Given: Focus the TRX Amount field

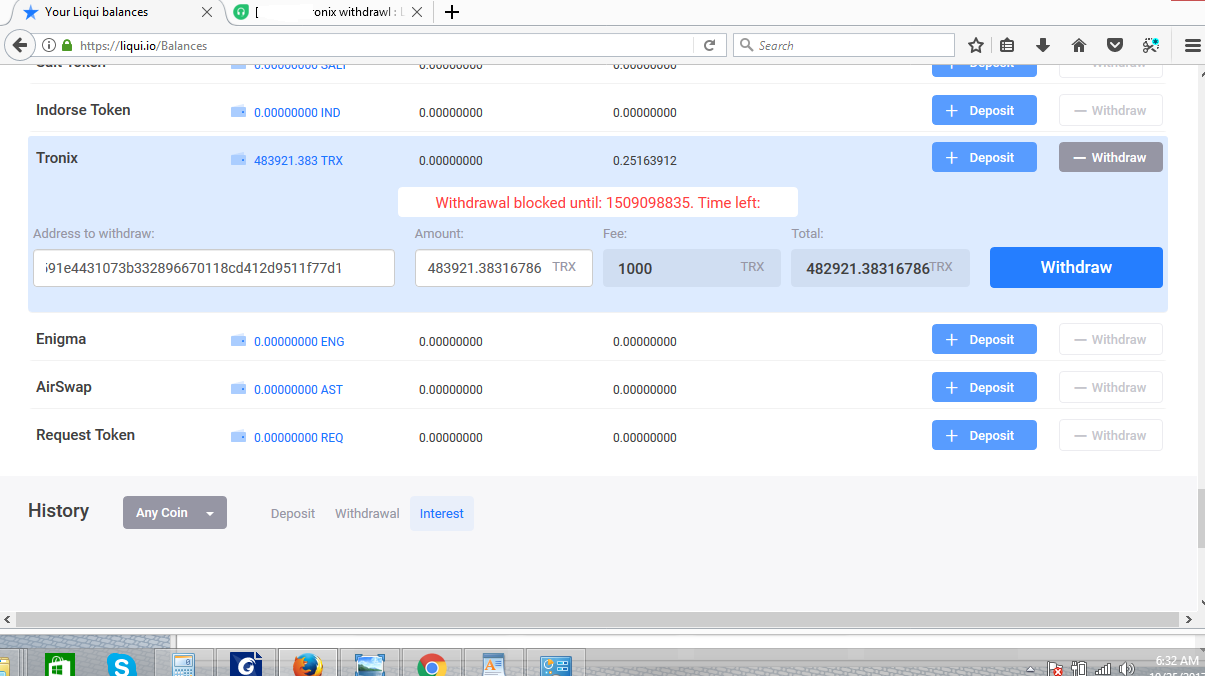Looking at the screenshot, I should 504,268.
